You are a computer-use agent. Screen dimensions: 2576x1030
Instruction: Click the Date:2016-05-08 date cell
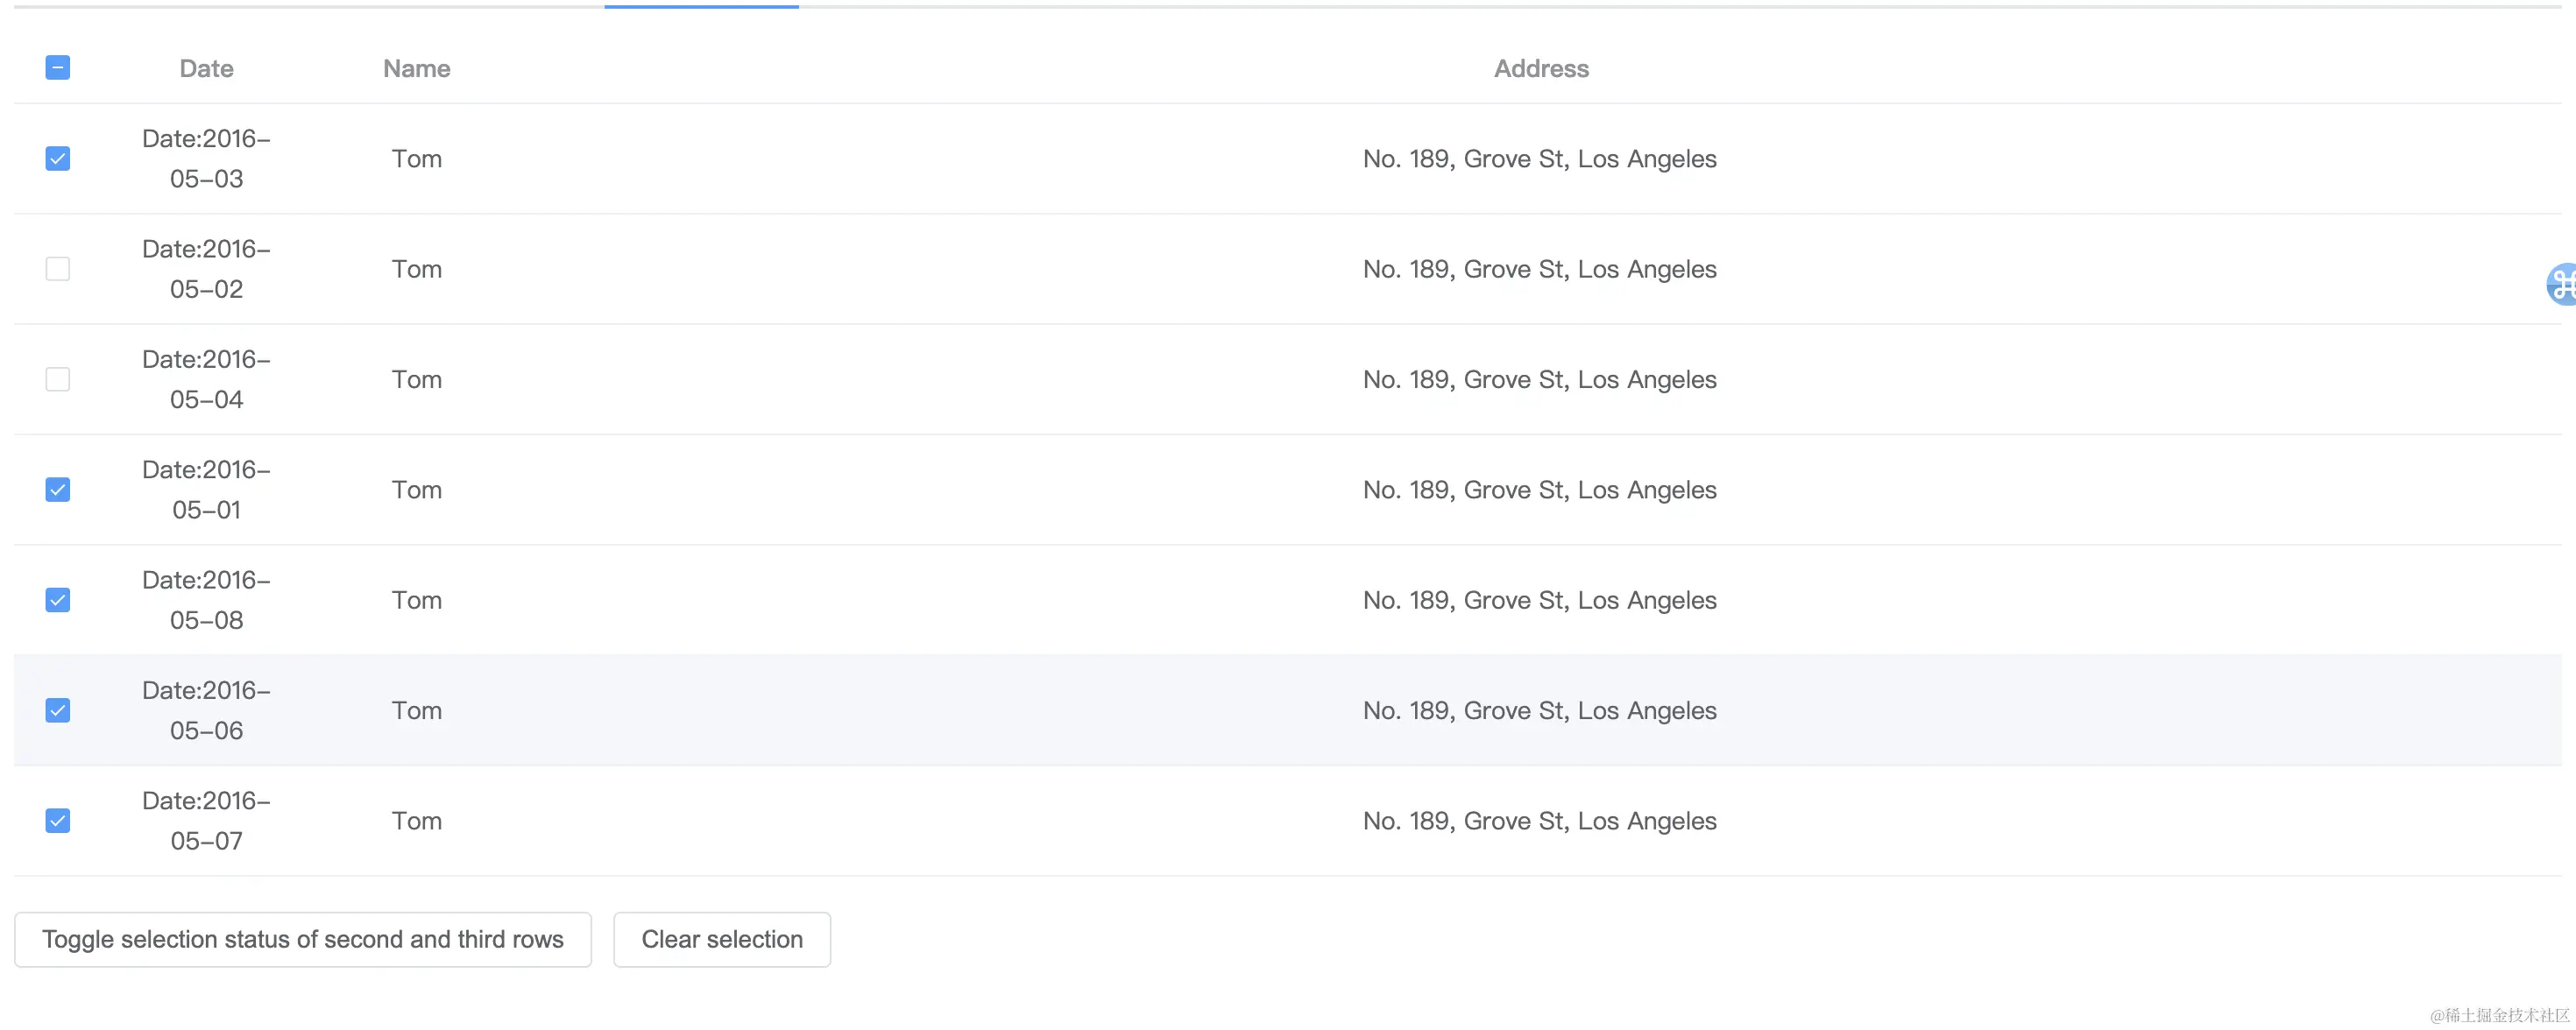[207, 600]
